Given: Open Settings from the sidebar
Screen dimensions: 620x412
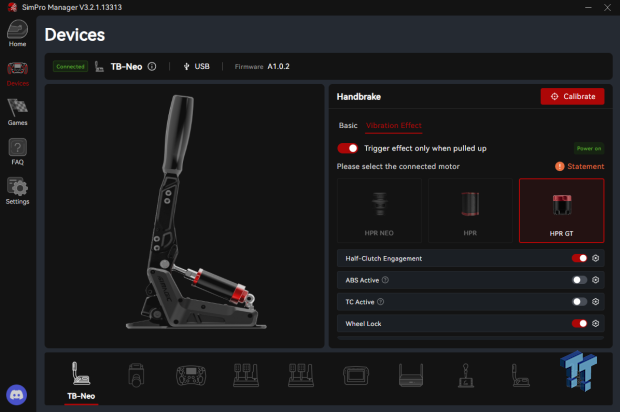Looking at the screenshot, I should tap(17, 191).
